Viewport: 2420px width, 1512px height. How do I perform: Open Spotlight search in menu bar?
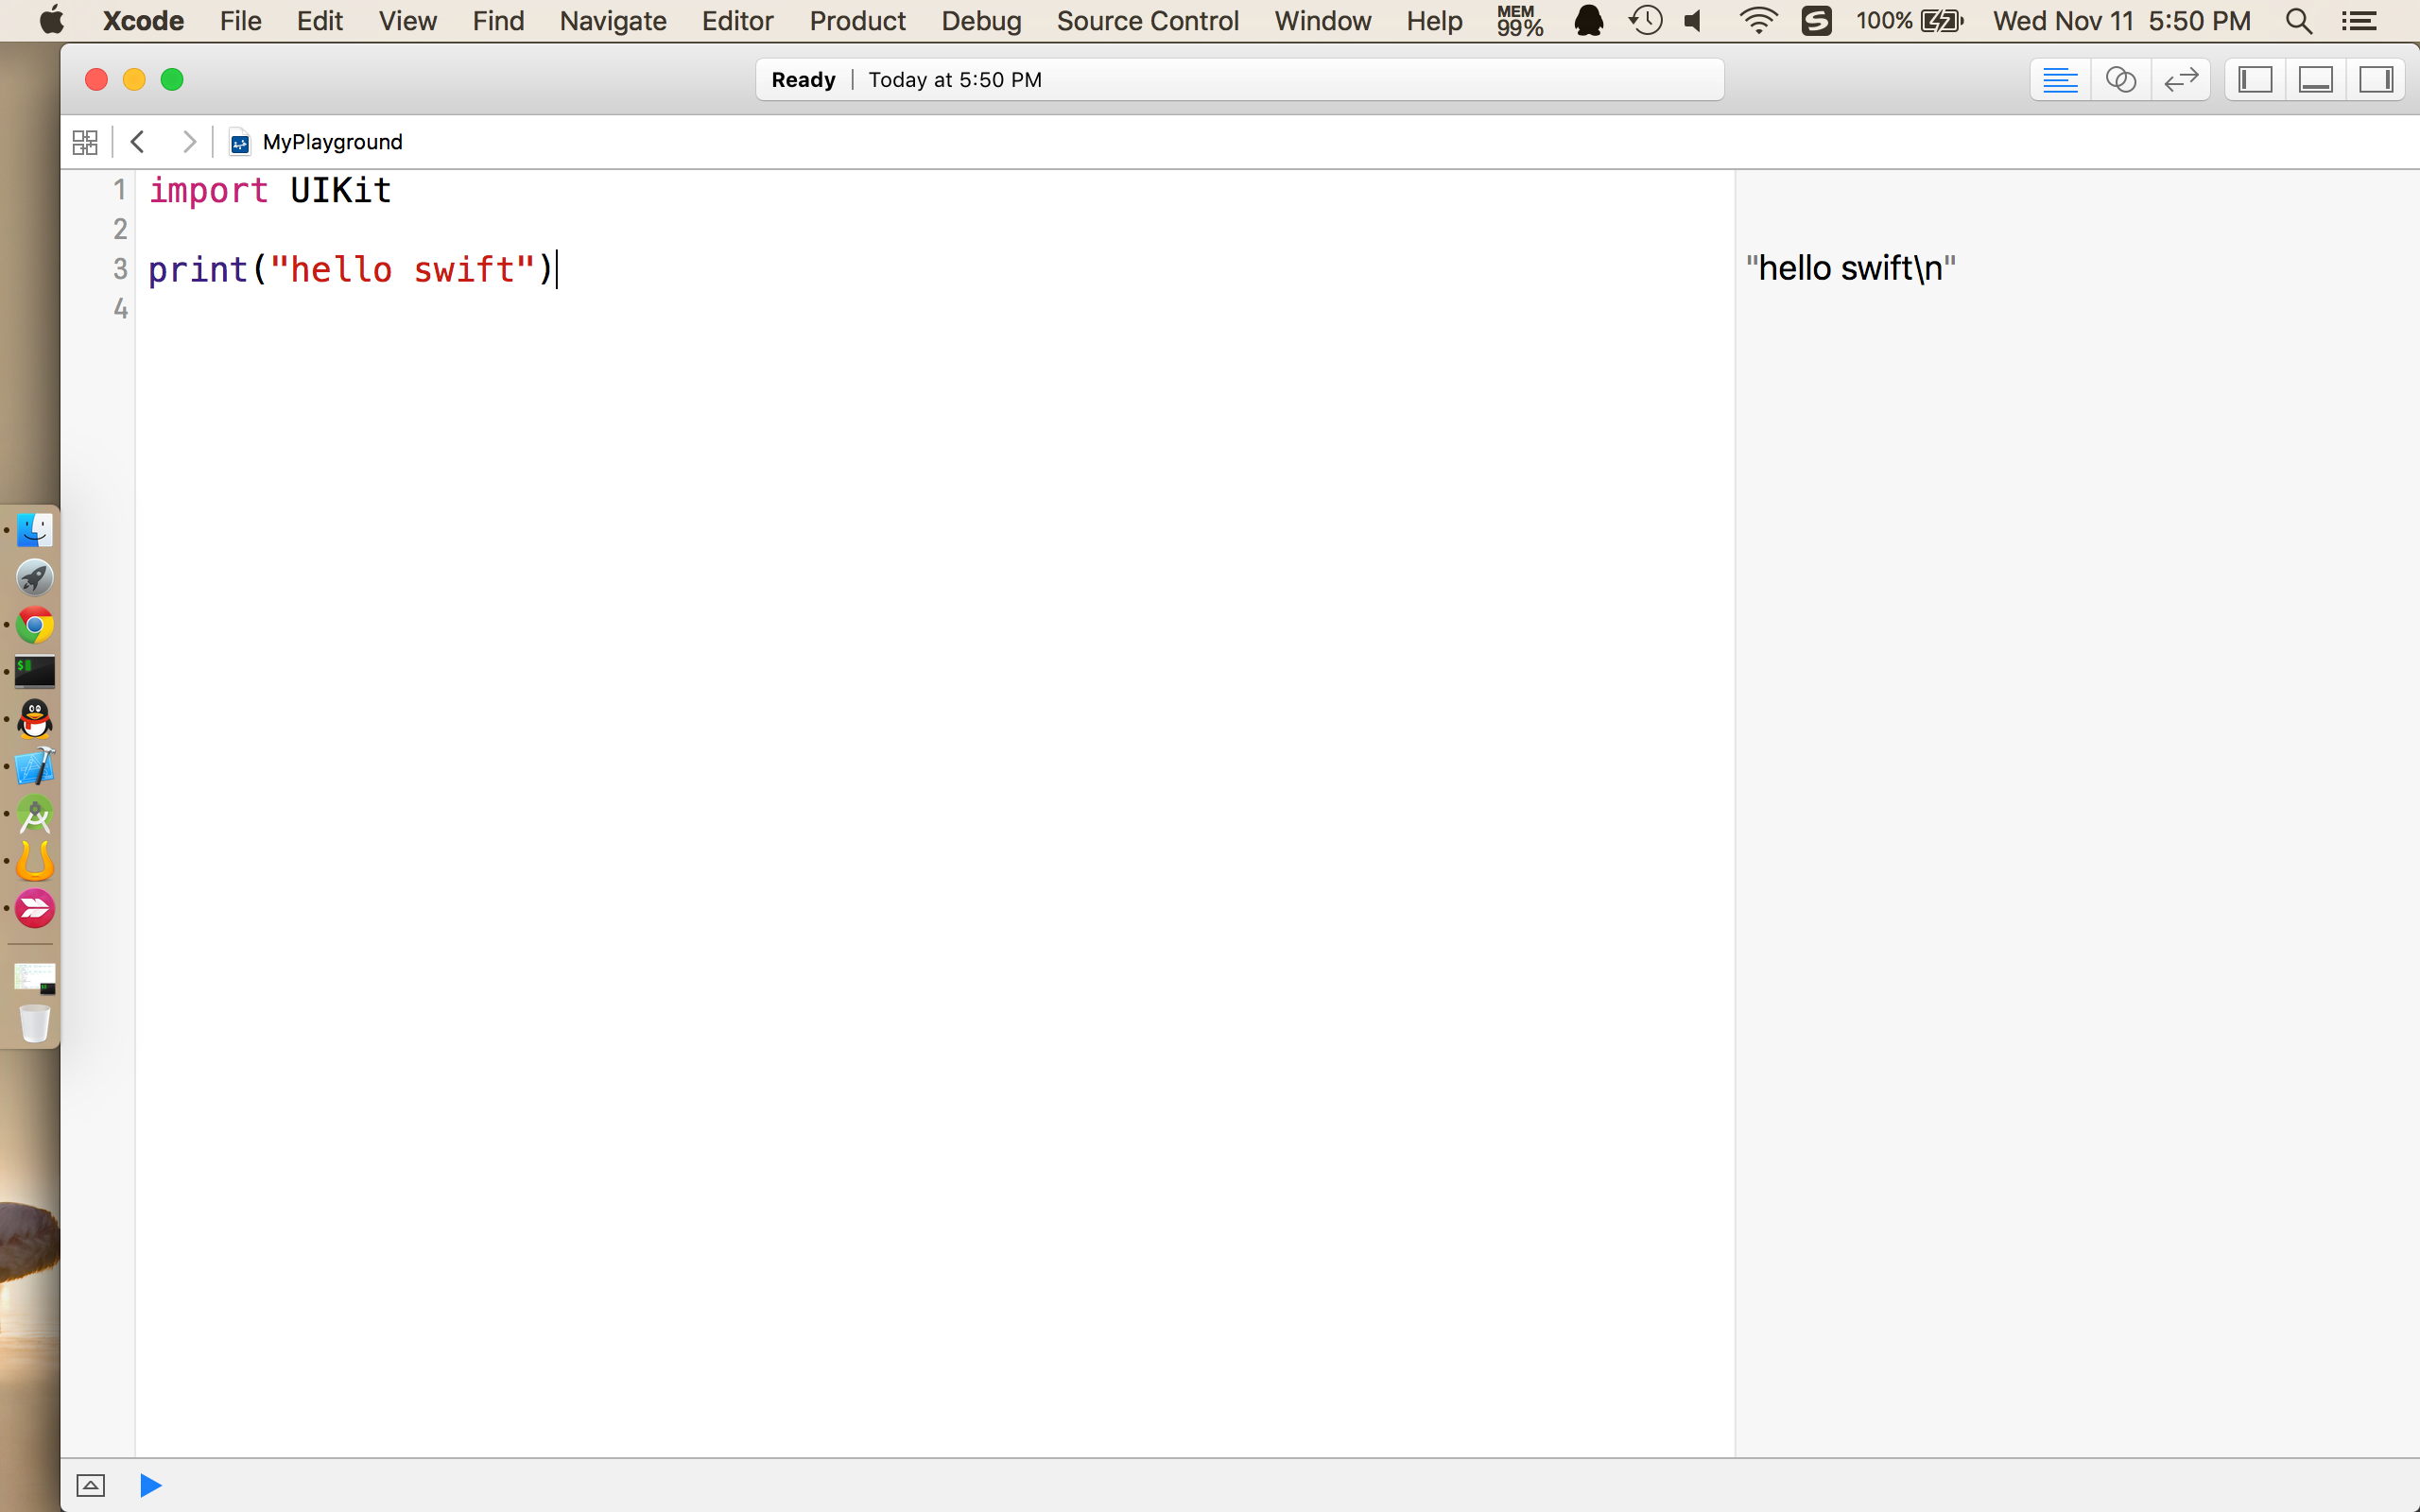click(x=2298, y=21)
